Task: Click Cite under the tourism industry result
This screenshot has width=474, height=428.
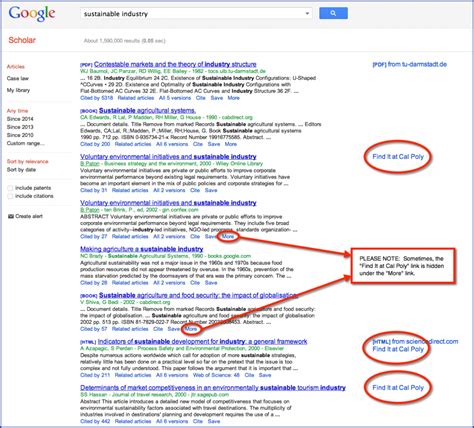Action: 198,421
